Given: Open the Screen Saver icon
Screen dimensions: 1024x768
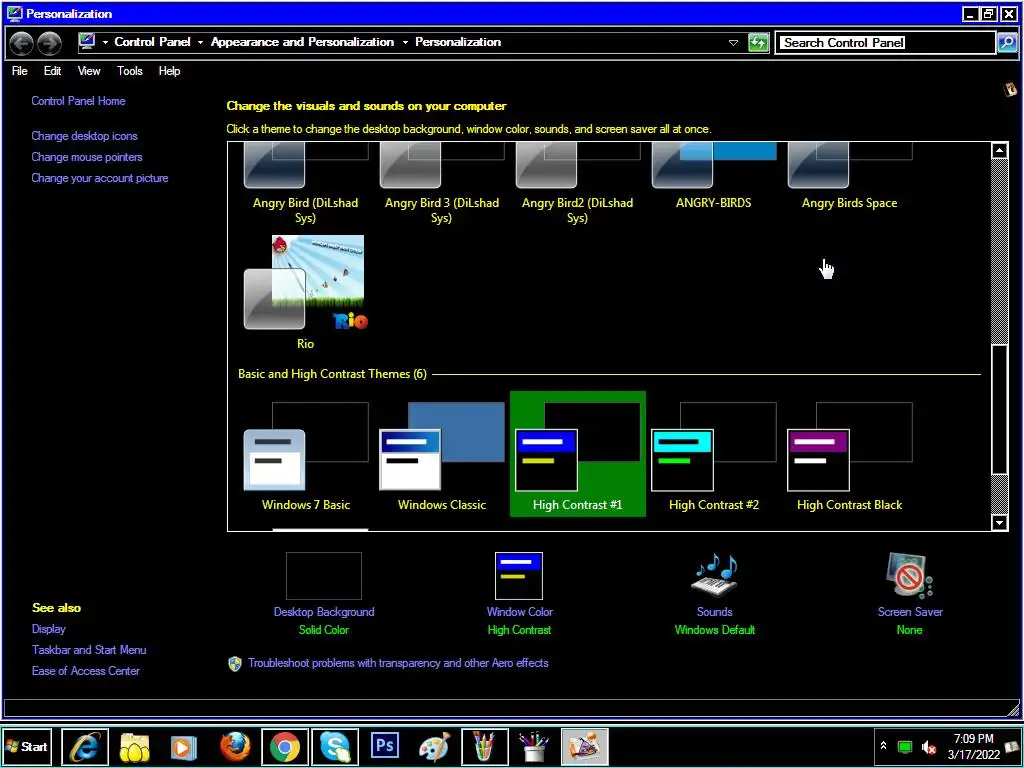Looking at the screenshot, I should click(910, 576).
